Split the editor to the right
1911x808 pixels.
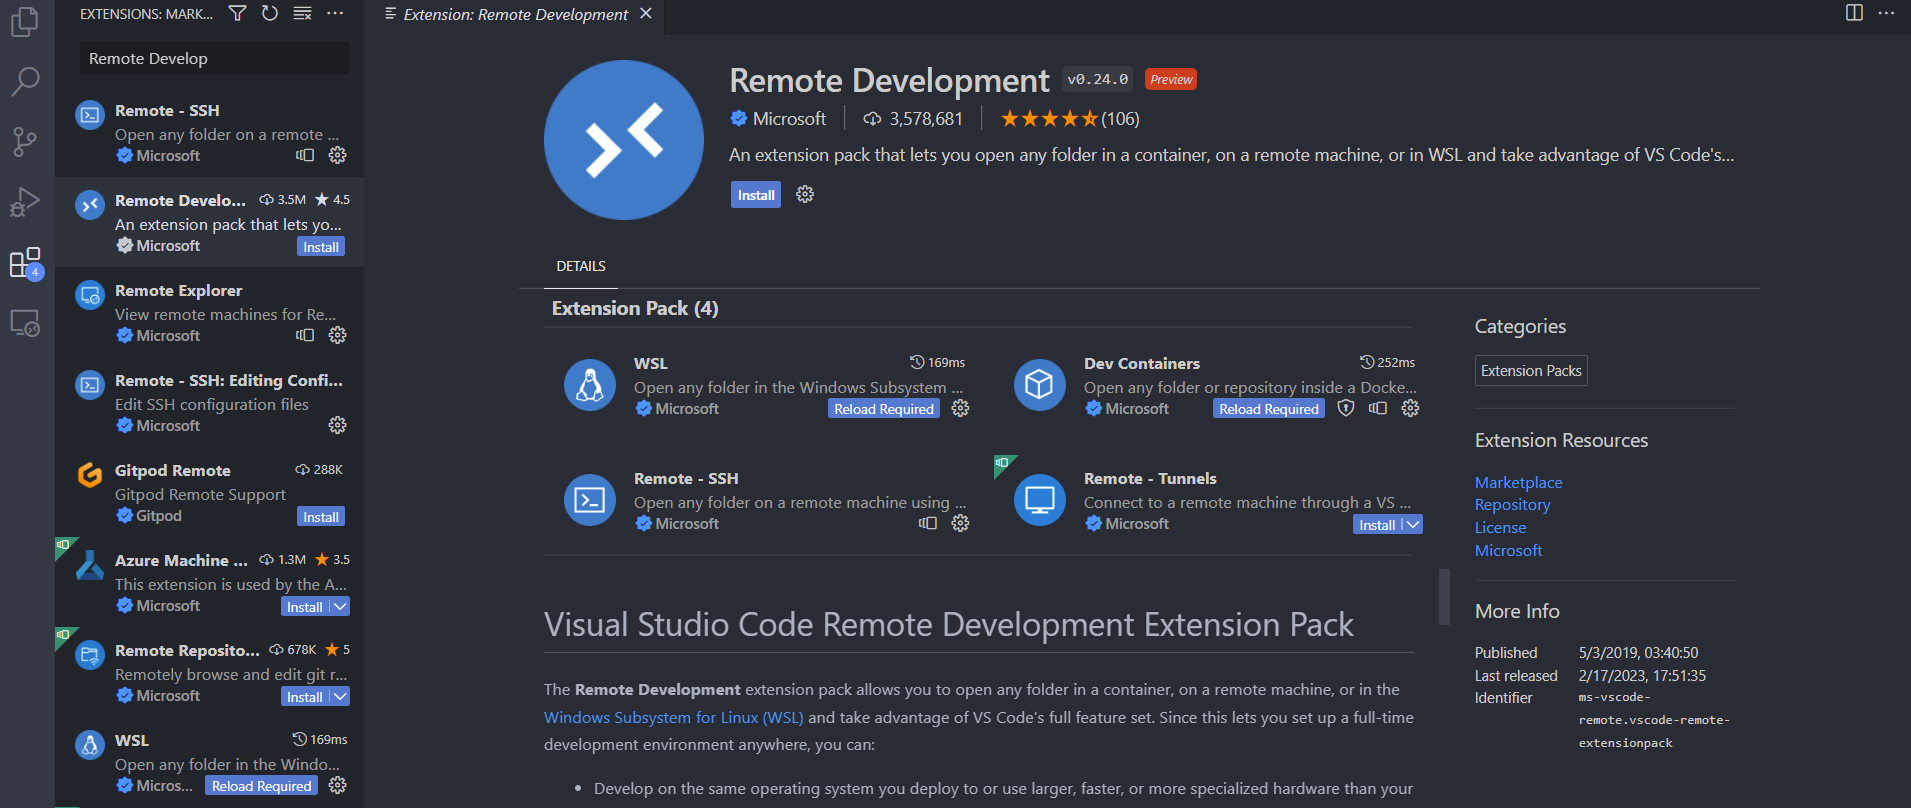1854,13
